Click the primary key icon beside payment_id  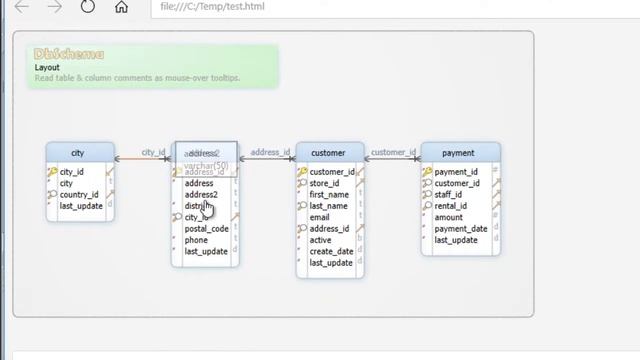[x=427, y=171]
